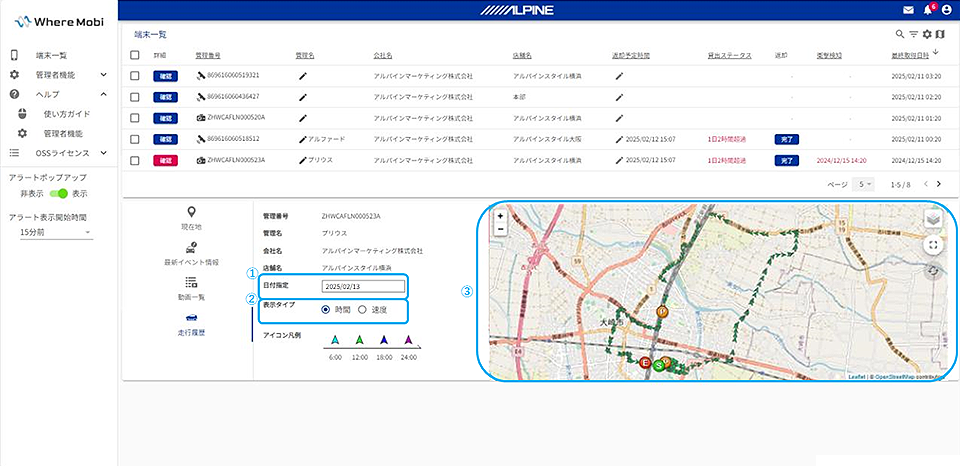Edit 管理名 pencil next to プリウス
This screenshot has height=466, width=960.
(302, 160)
